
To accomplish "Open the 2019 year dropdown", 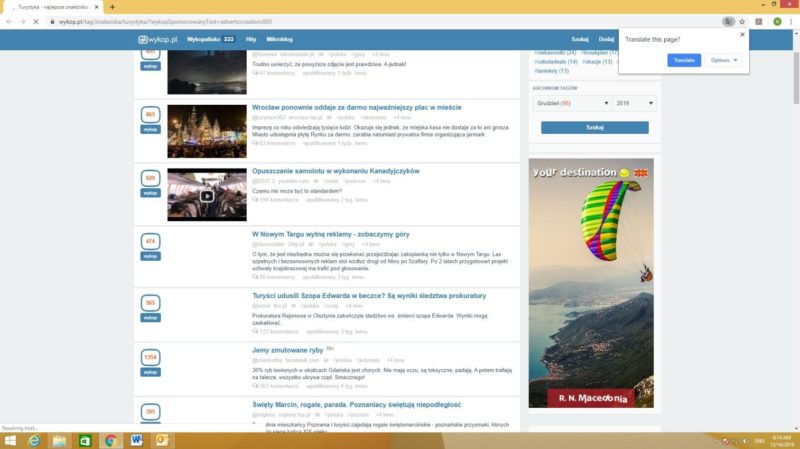I will [x=634, y=103].
